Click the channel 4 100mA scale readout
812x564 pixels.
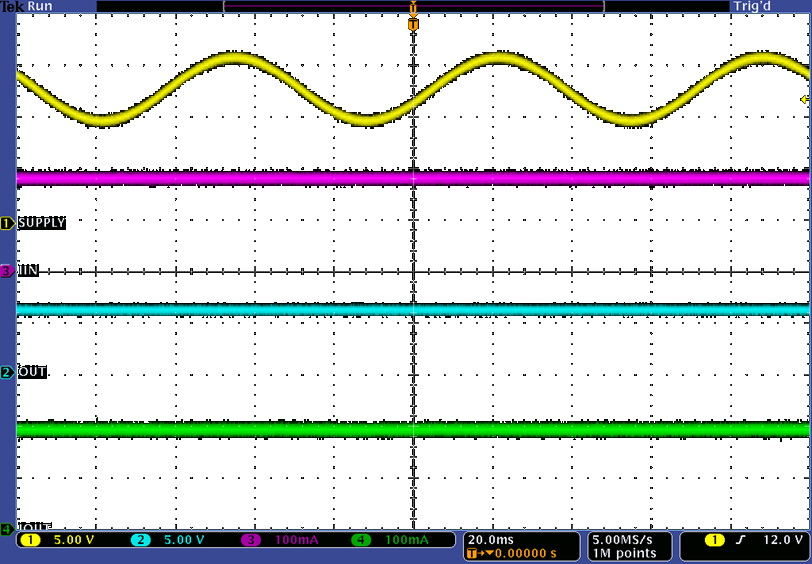(407, 540)
